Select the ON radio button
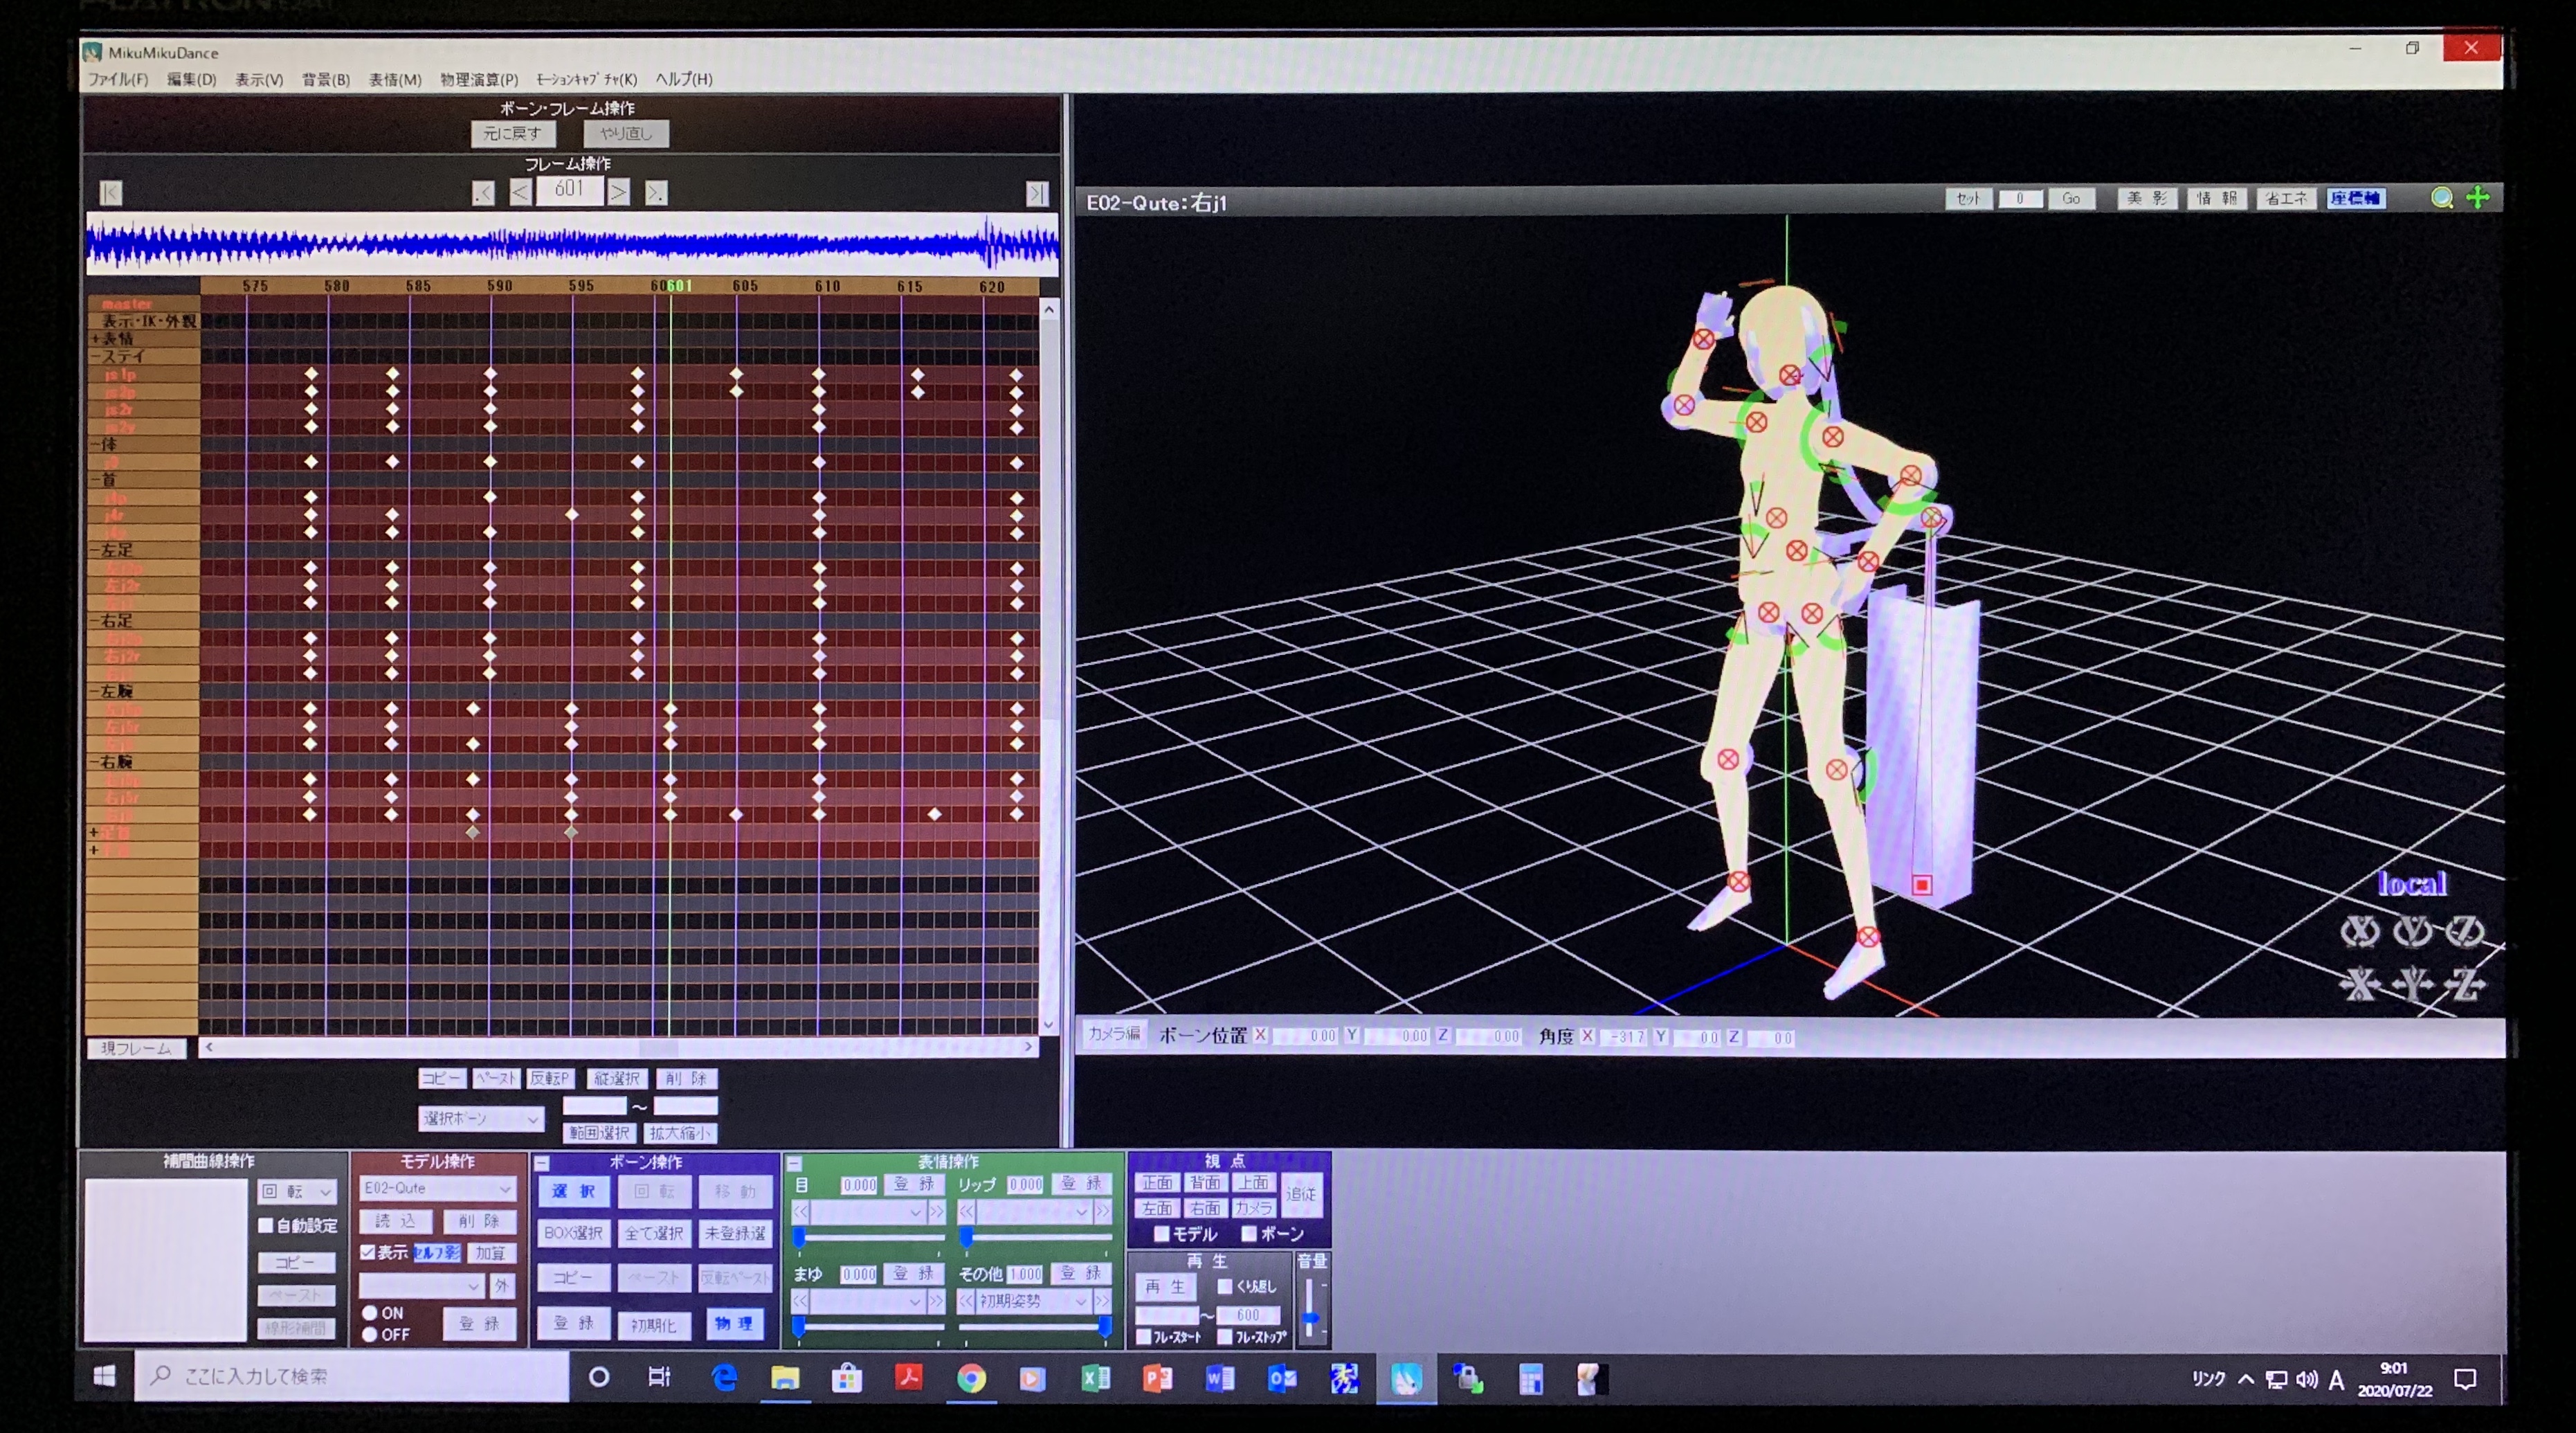Viewport: 2576px width, 1433px height. tap(370, 1313)
